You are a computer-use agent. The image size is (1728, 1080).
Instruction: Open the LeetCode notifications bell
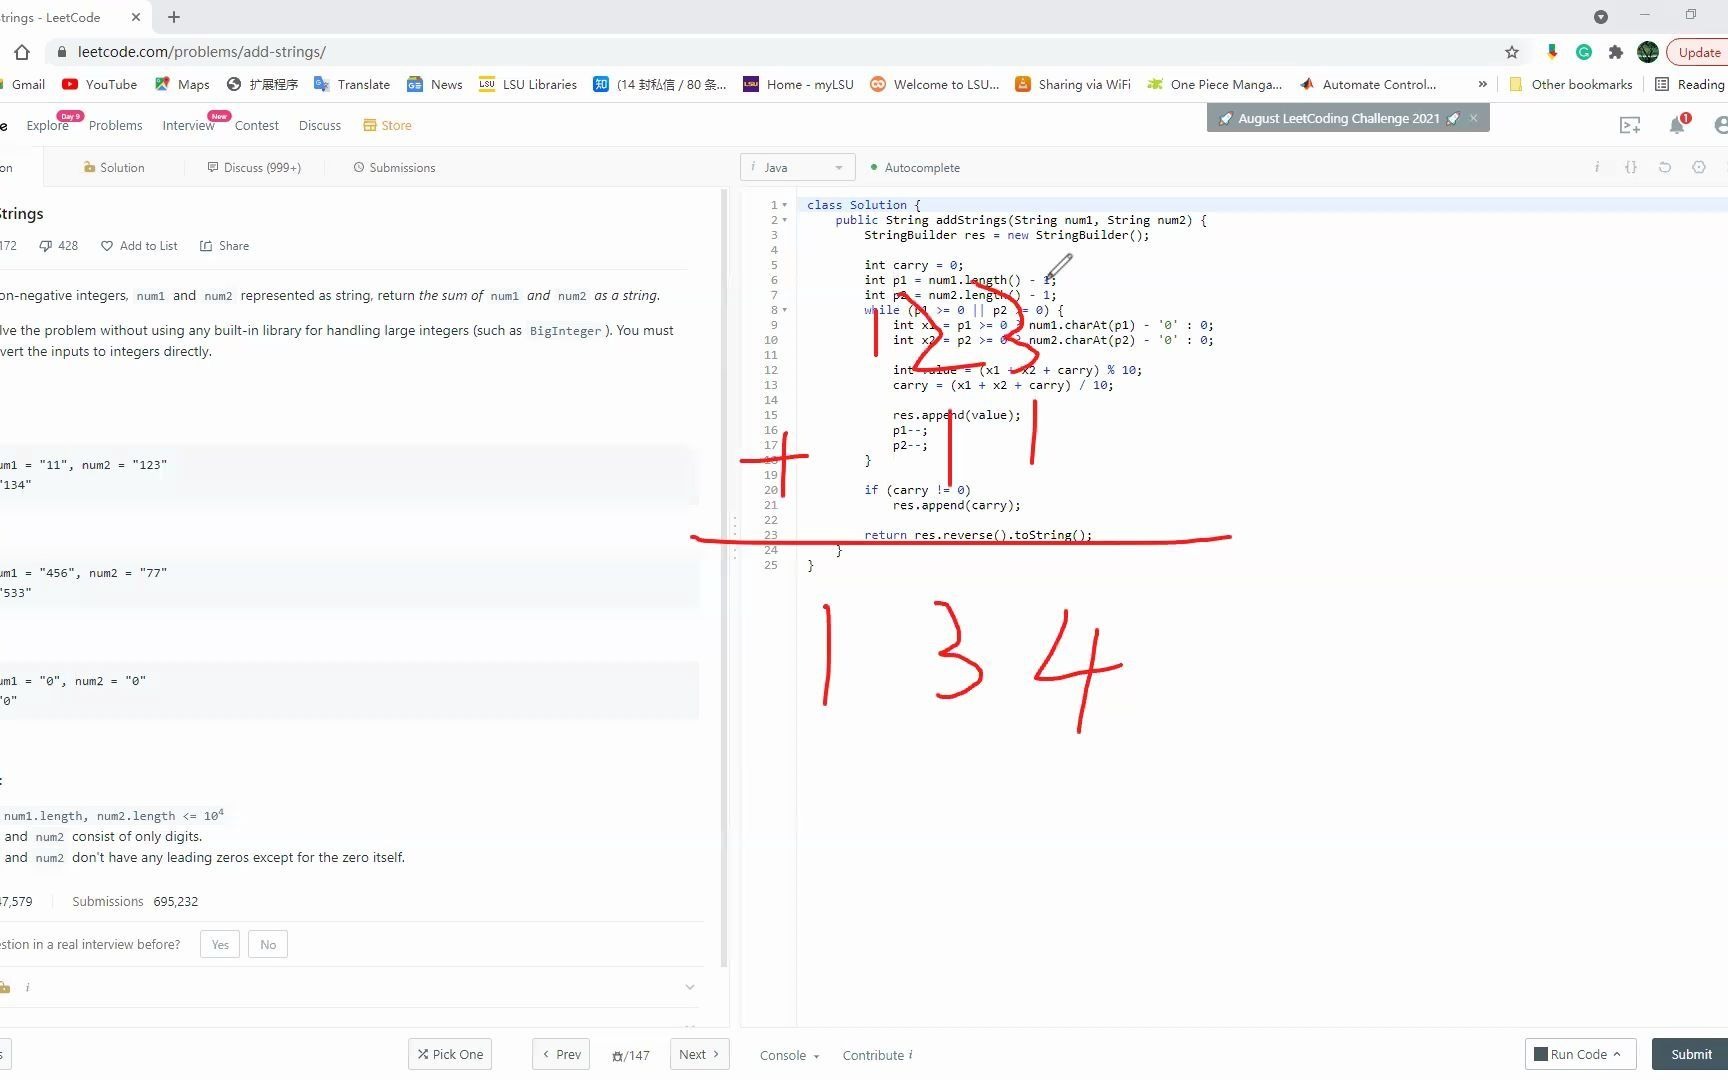point(1677,125)
